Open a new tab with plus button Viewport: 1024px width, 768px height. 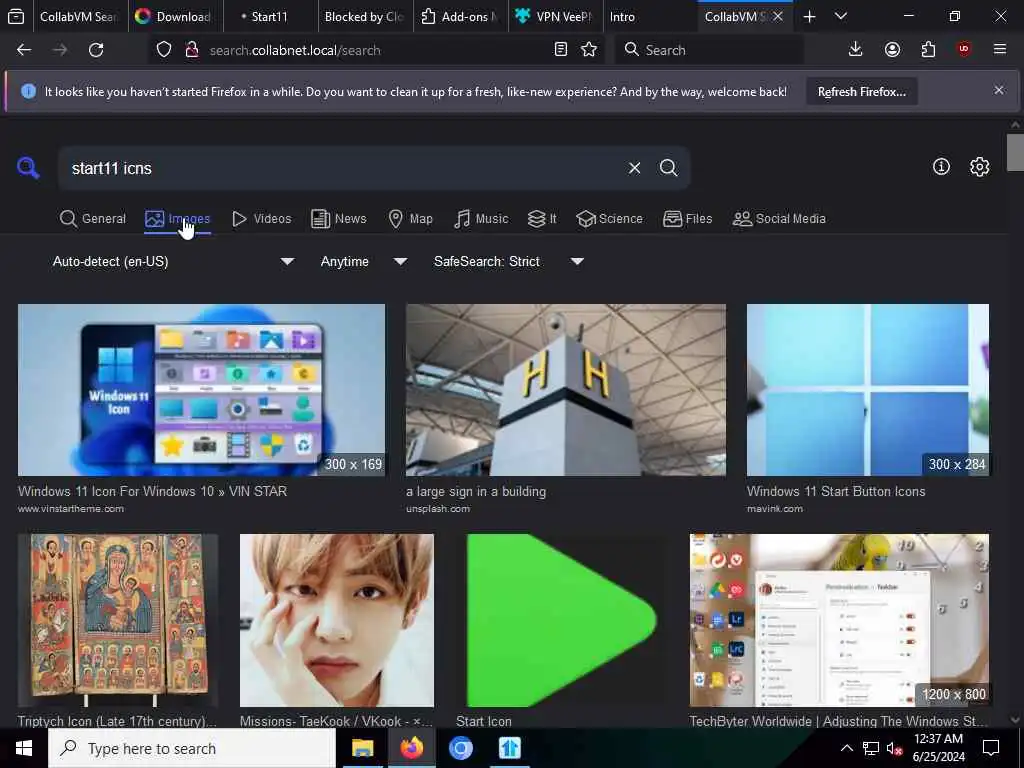click(x=809, y=16)
